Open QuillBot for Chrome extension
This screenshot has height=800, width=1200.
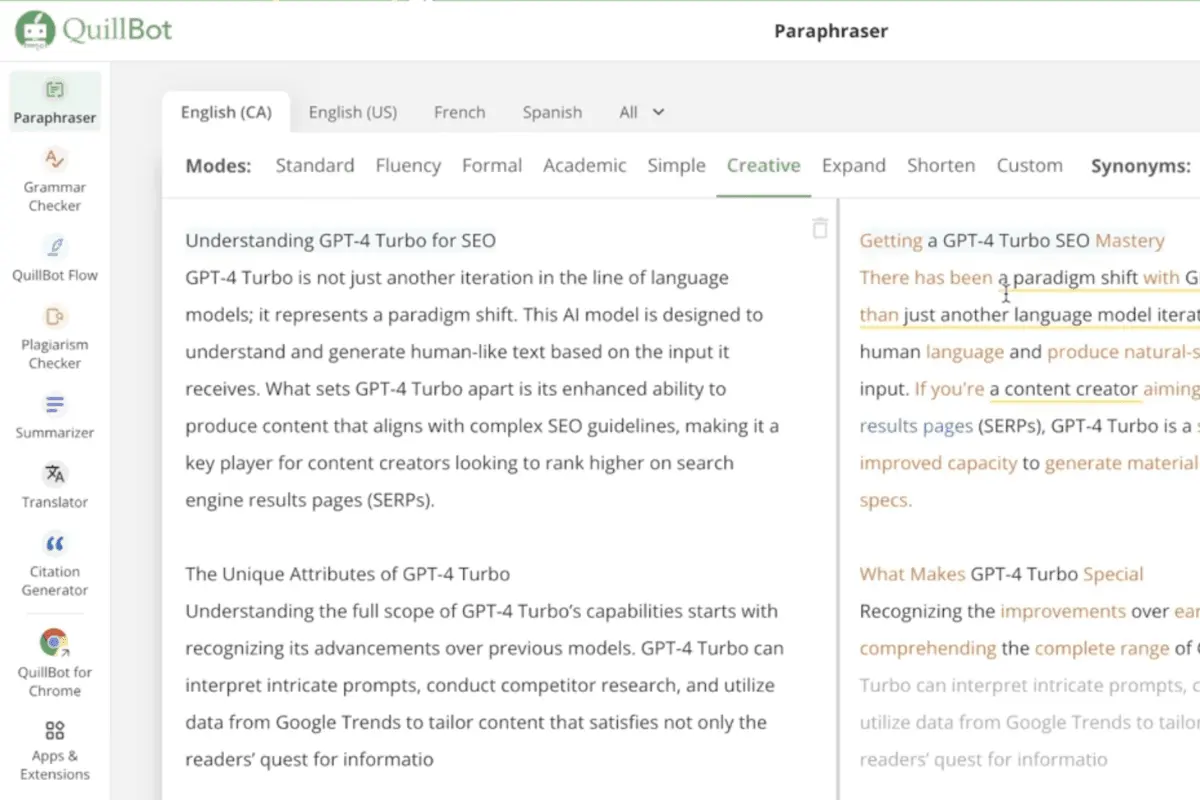coord(55,663)
